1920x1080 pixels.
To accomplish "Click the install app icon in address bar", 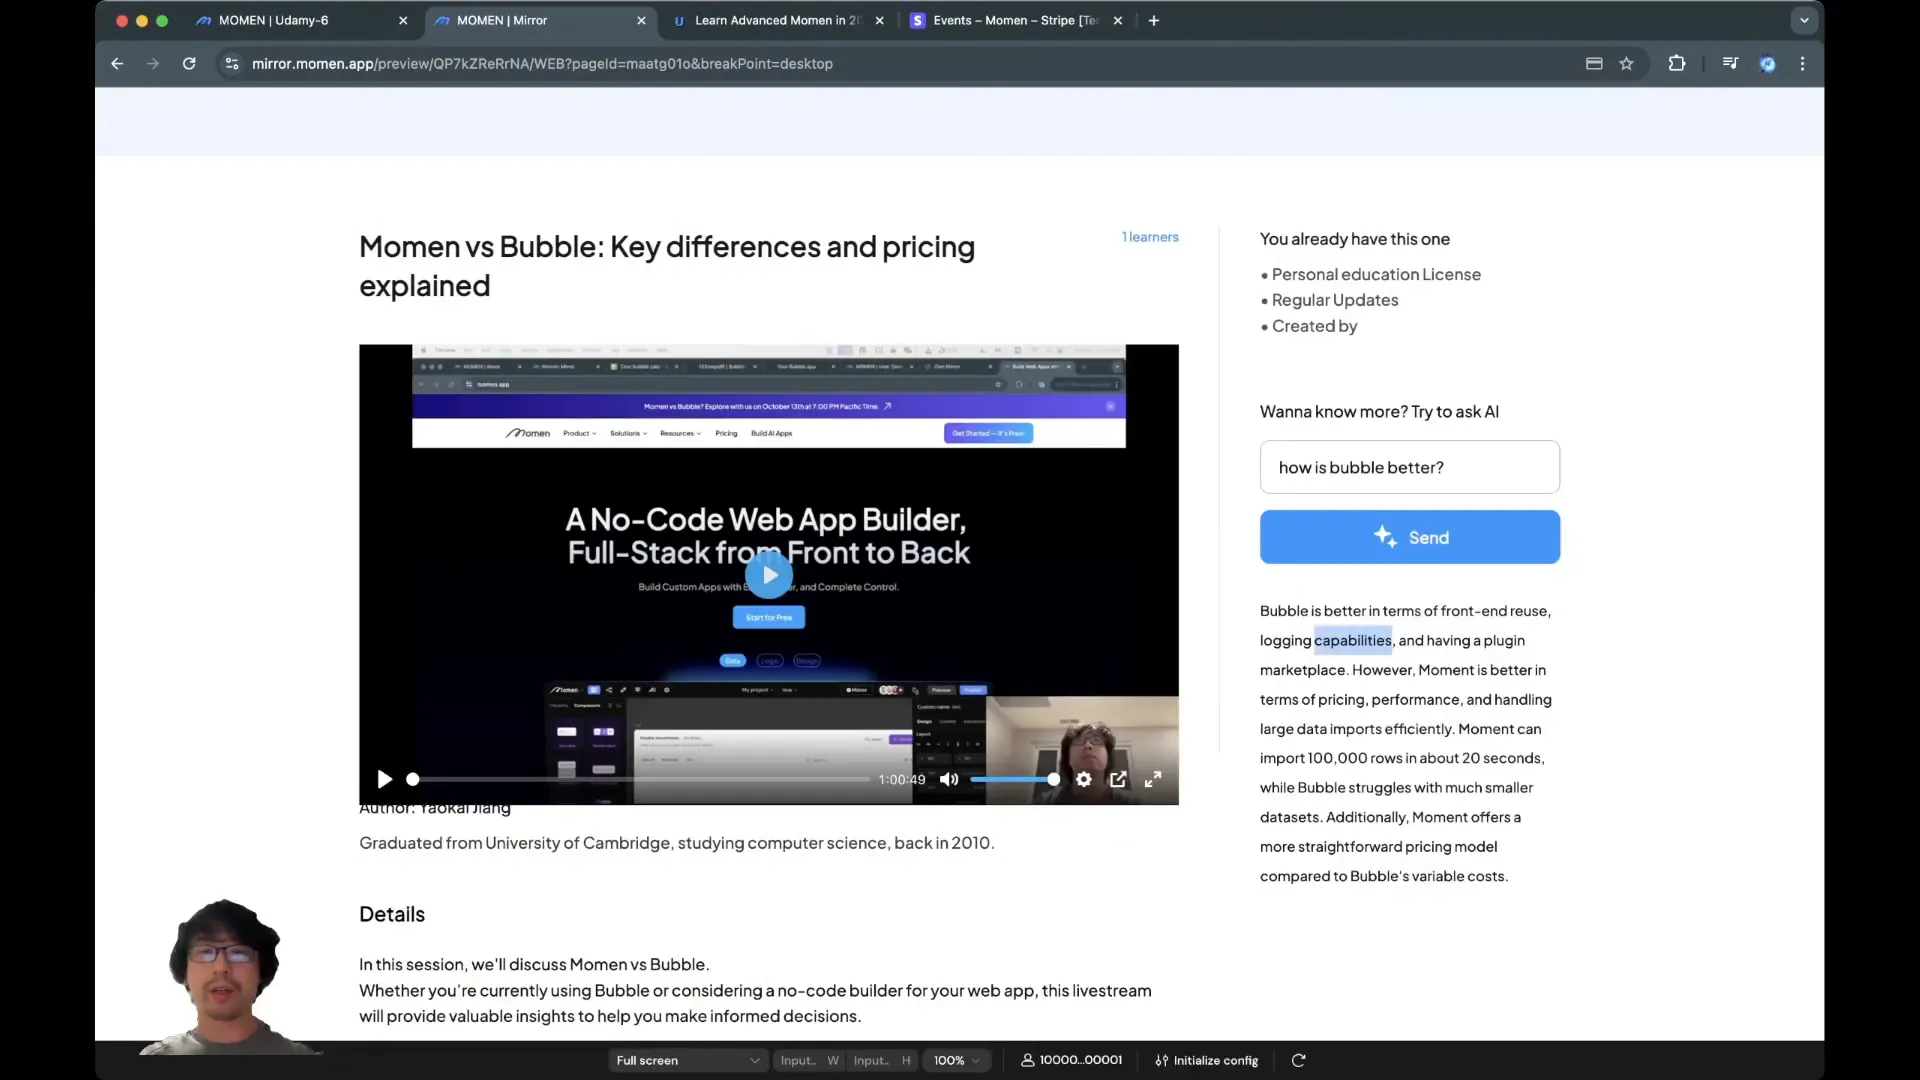I will (x=1594, y=63).
